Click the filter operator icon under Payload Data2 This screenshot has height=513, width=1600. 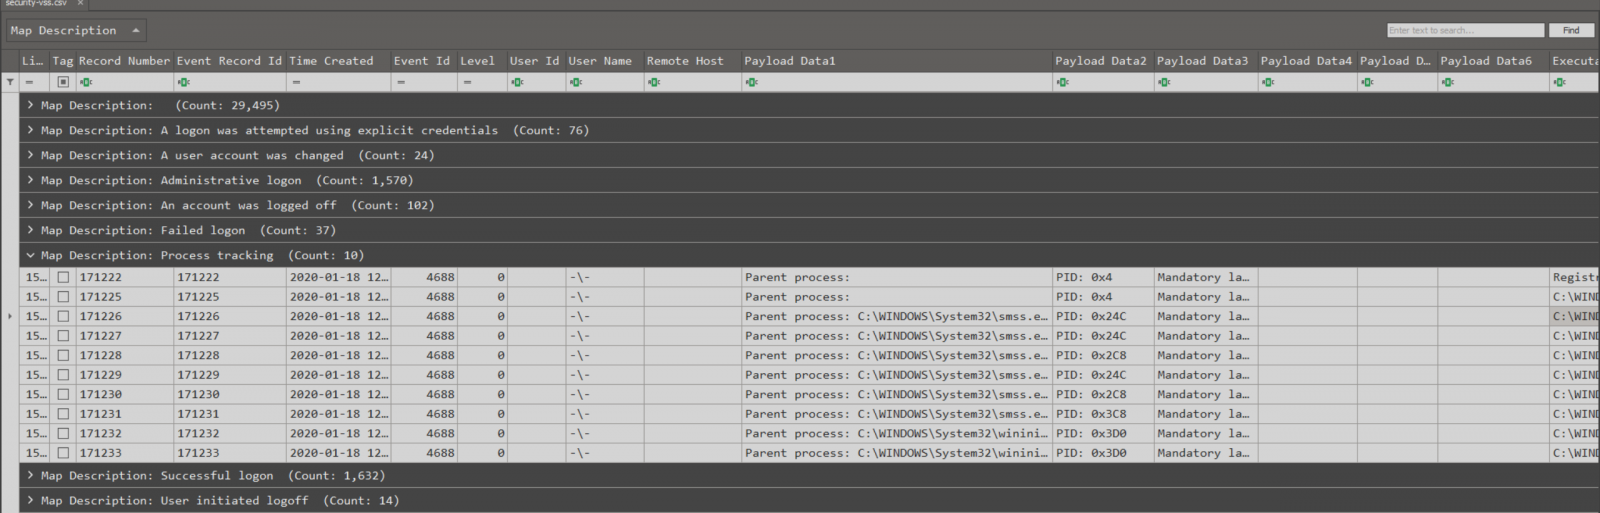1063,82
